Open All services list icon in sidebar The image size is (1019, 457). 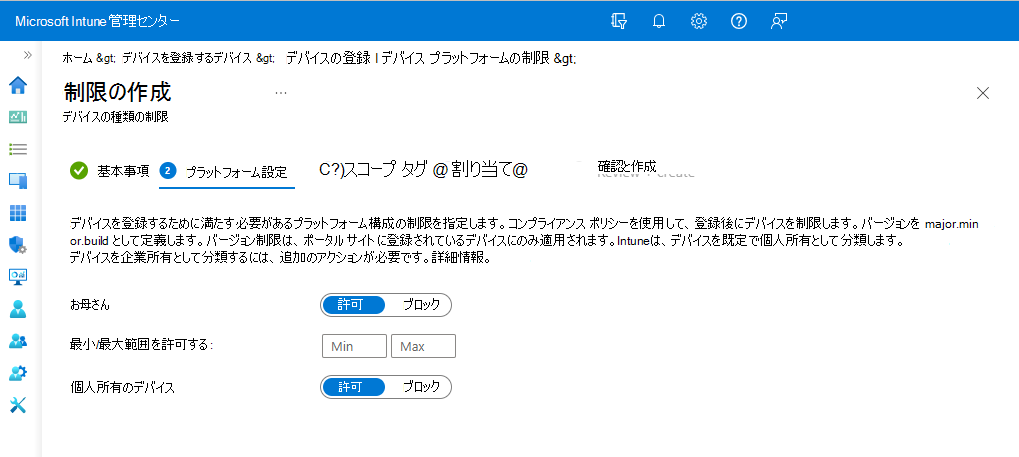pyautogui.click(x=18, y=149)
